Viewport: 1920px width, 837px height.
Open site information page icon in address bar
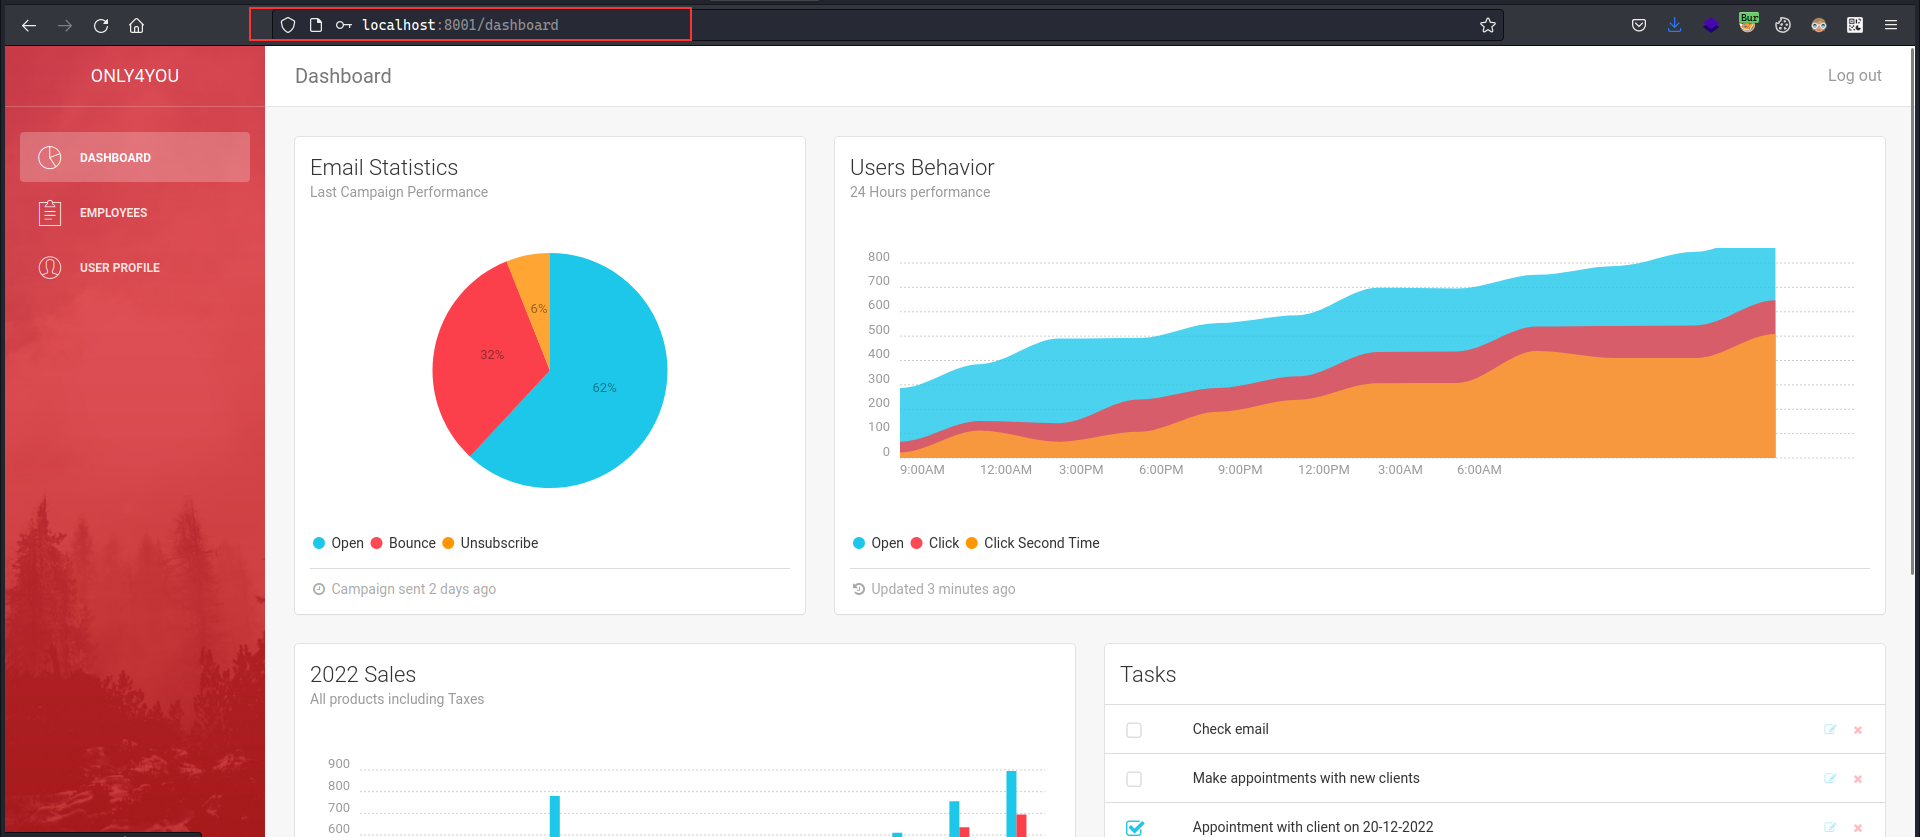coord(316,25)
